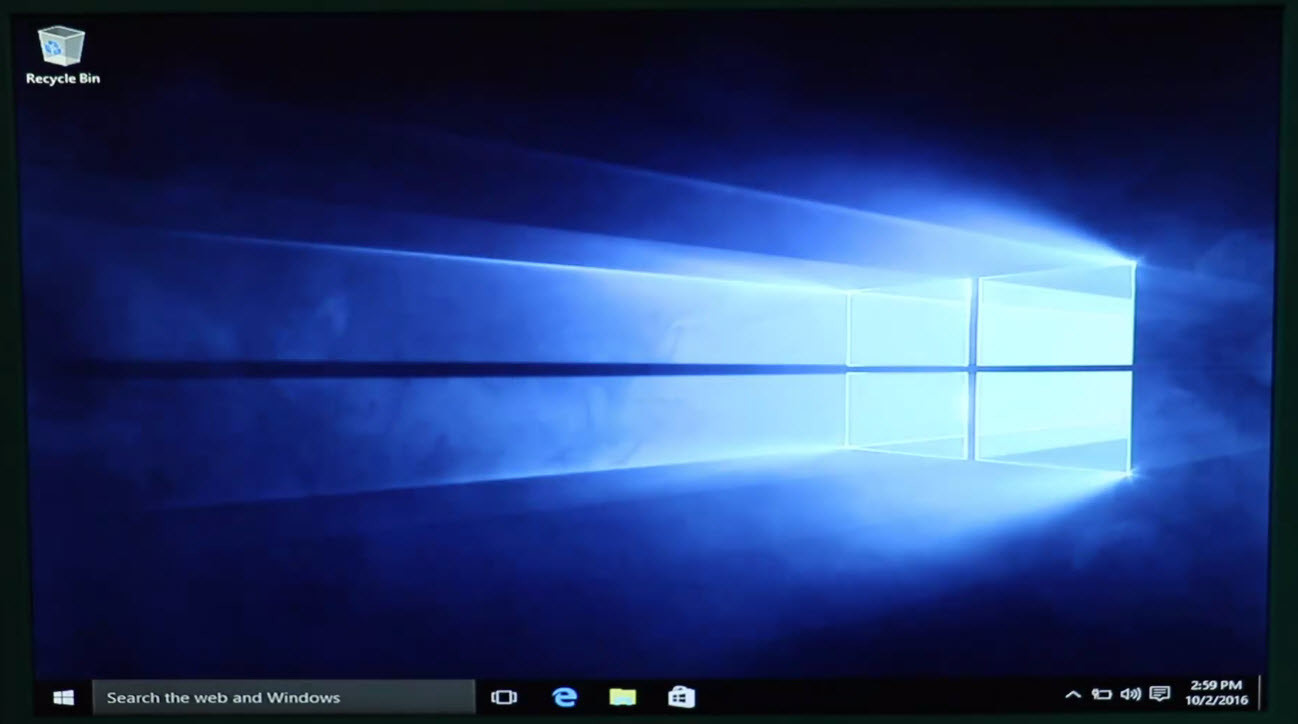
Task: Click the Search the web and Windows box
Action: (x=283, y=697)
